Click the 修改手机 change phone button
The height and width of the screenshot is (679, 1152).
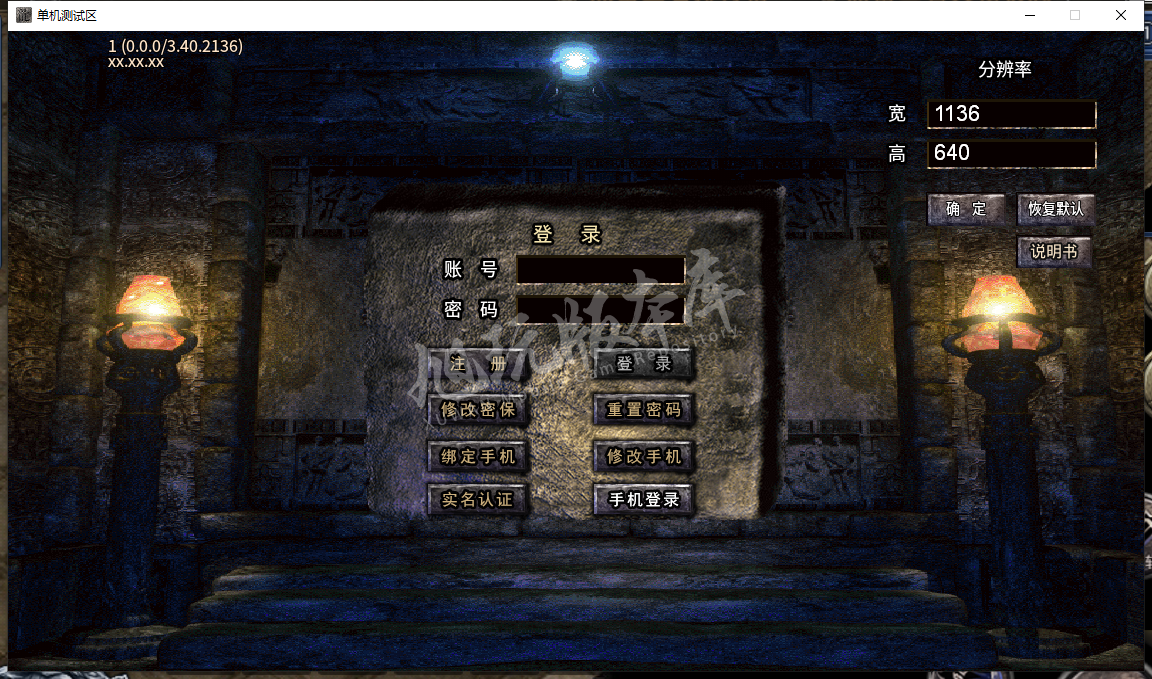coord(644,456)
